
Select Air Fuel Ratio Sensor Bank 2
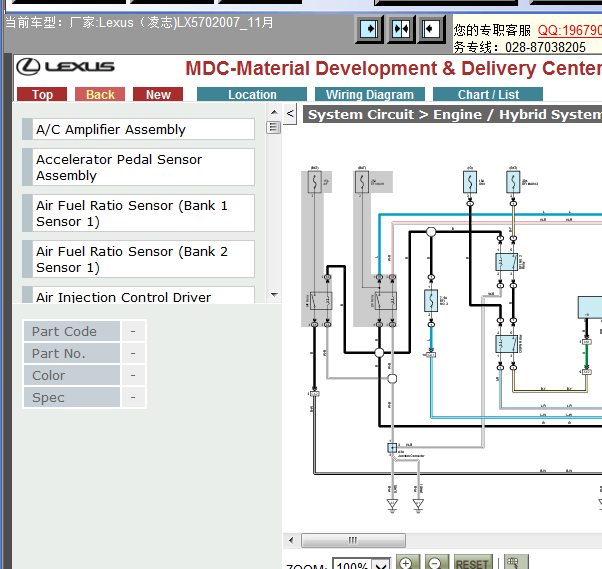click(x=138, y=259)
